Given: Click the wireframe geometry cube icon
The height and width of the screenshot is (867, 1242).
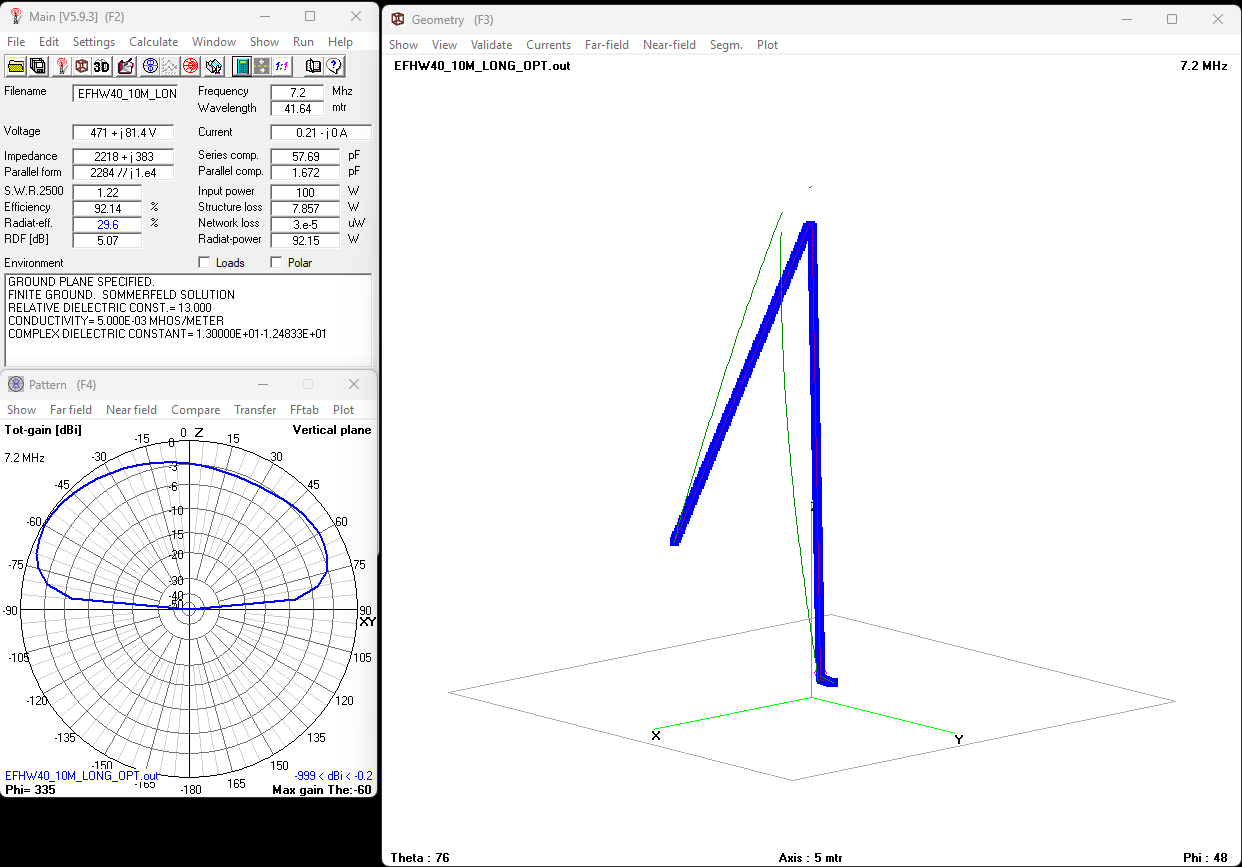Looking at the screenshot, I should coord(81,66).
